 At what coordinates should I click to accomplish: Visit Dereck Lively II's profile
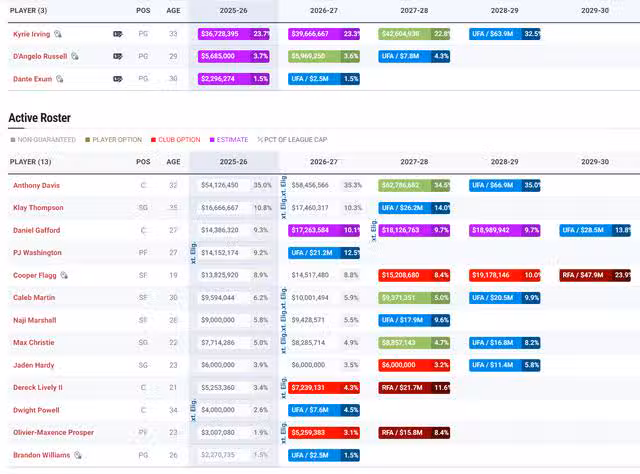[38, 387]
